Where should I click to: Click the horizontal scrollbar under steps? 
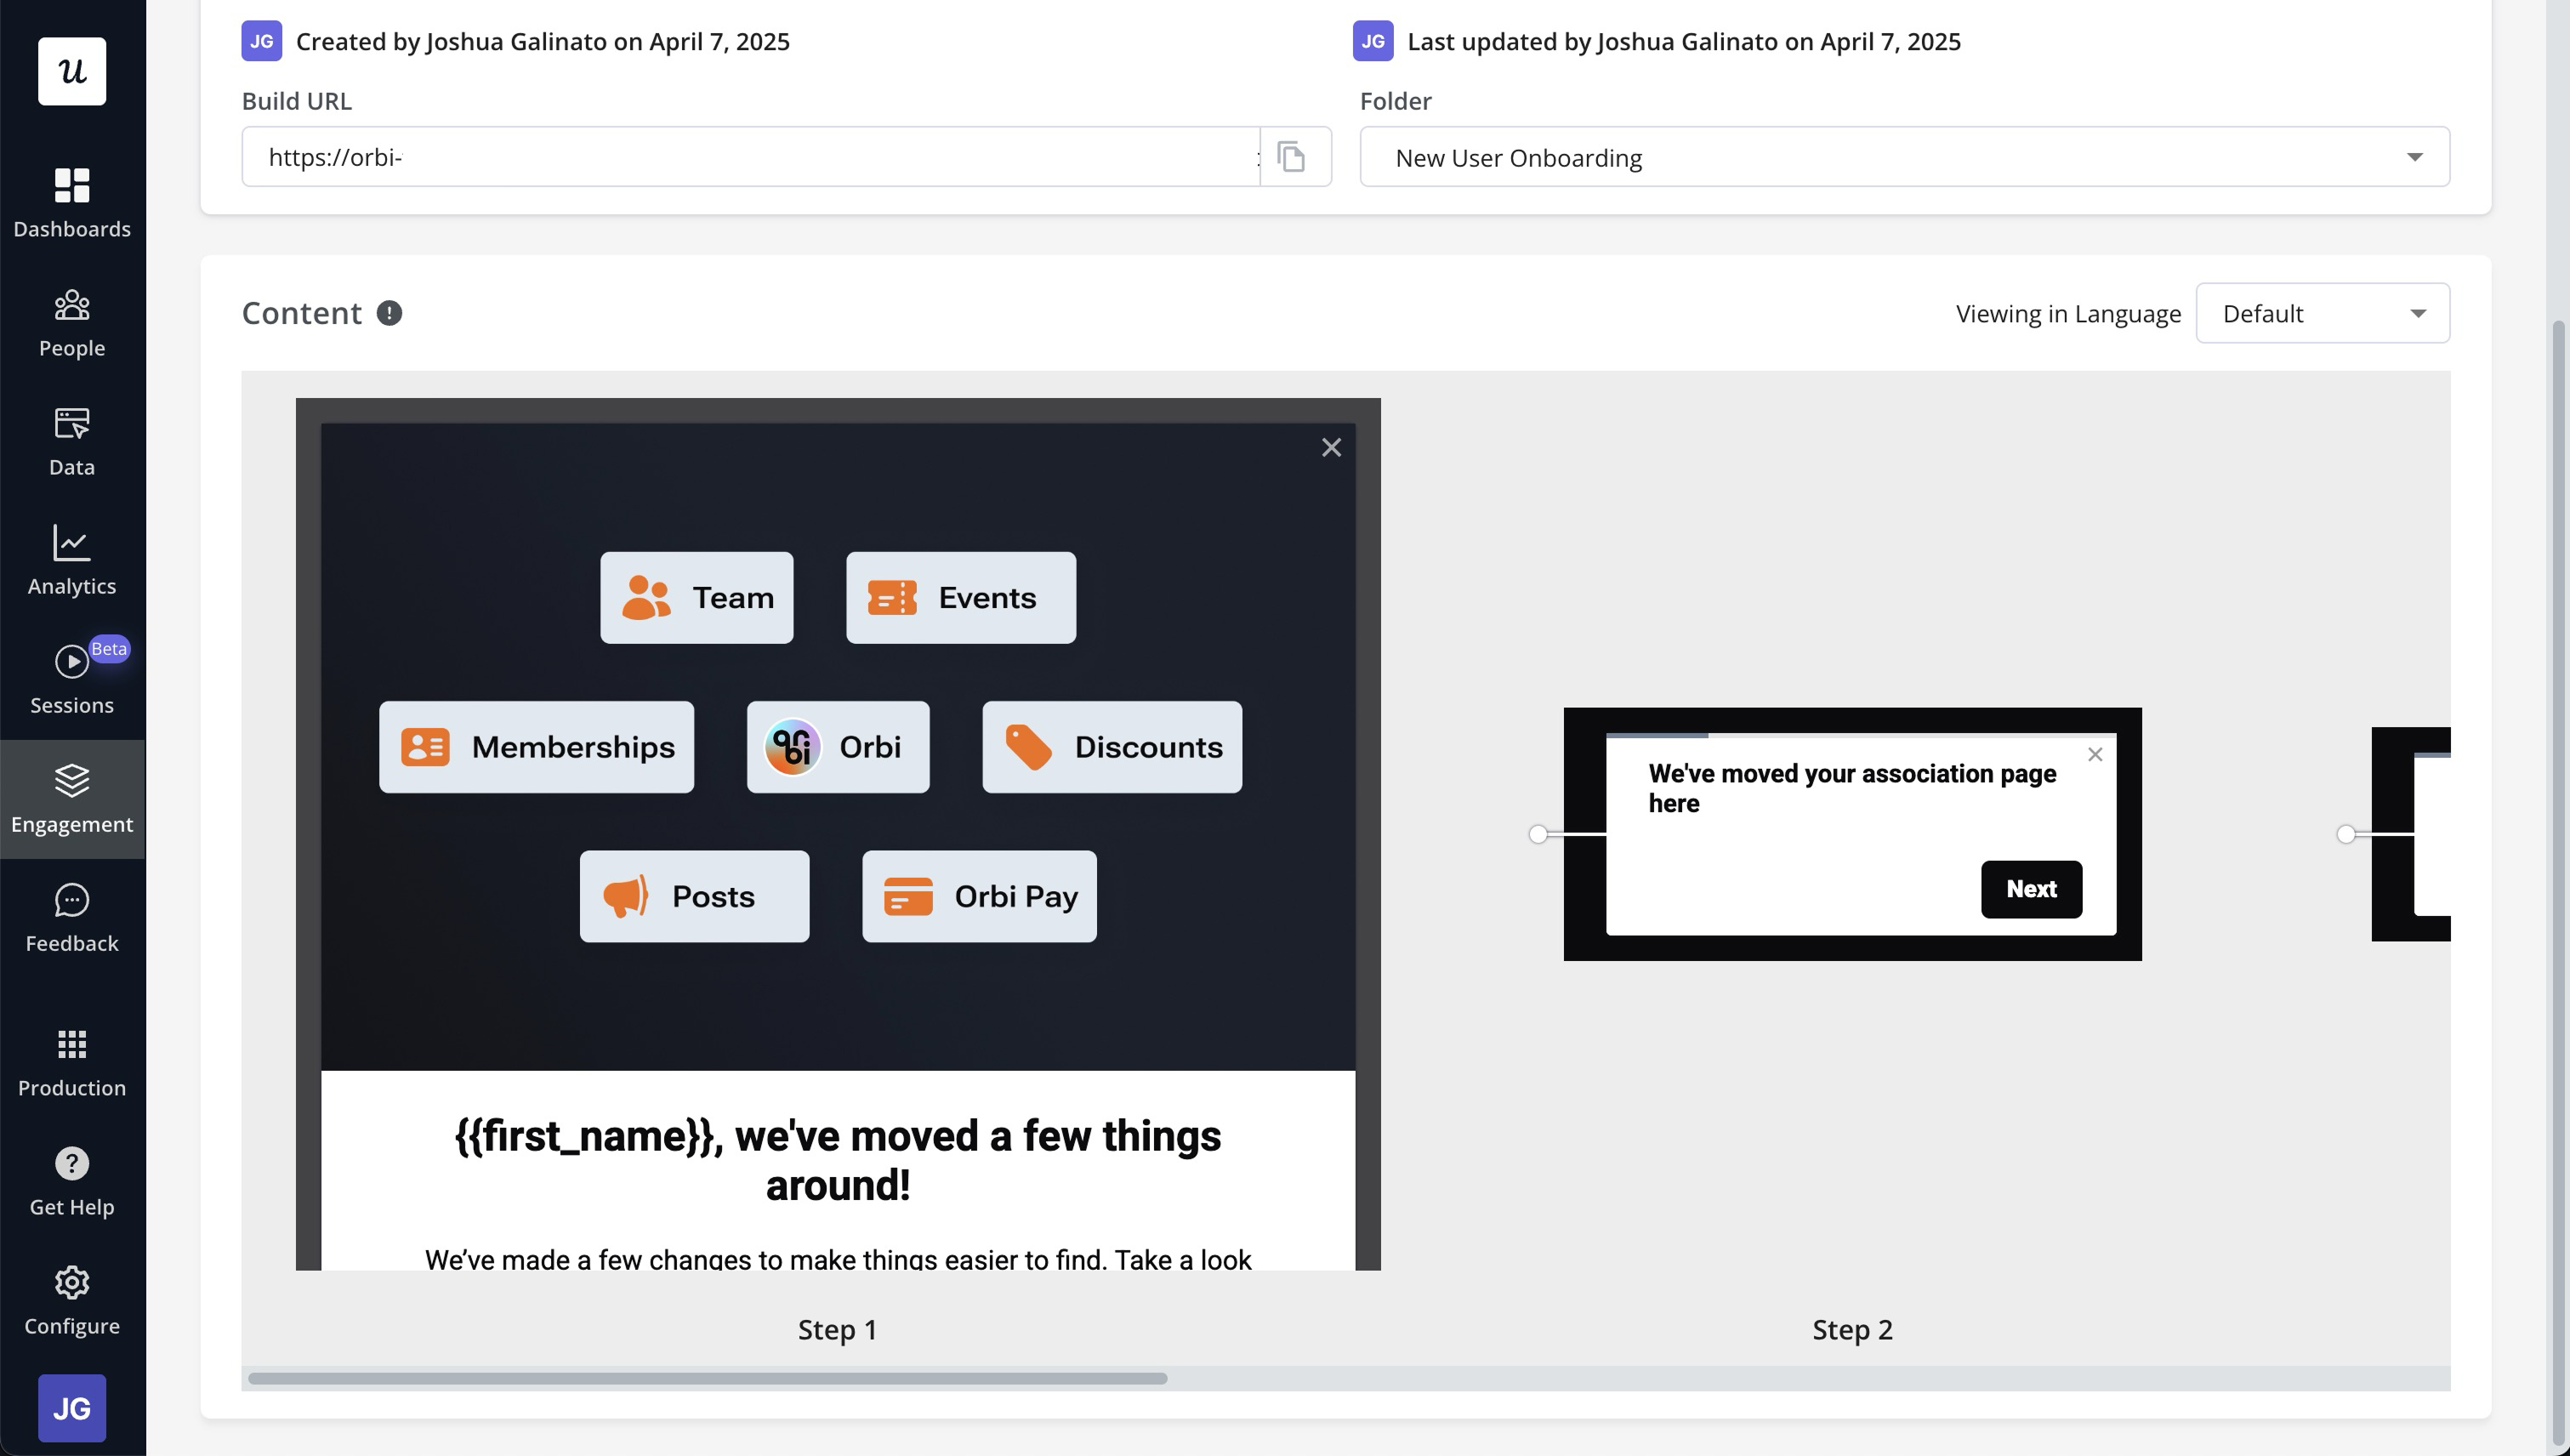coord(708,1378)
